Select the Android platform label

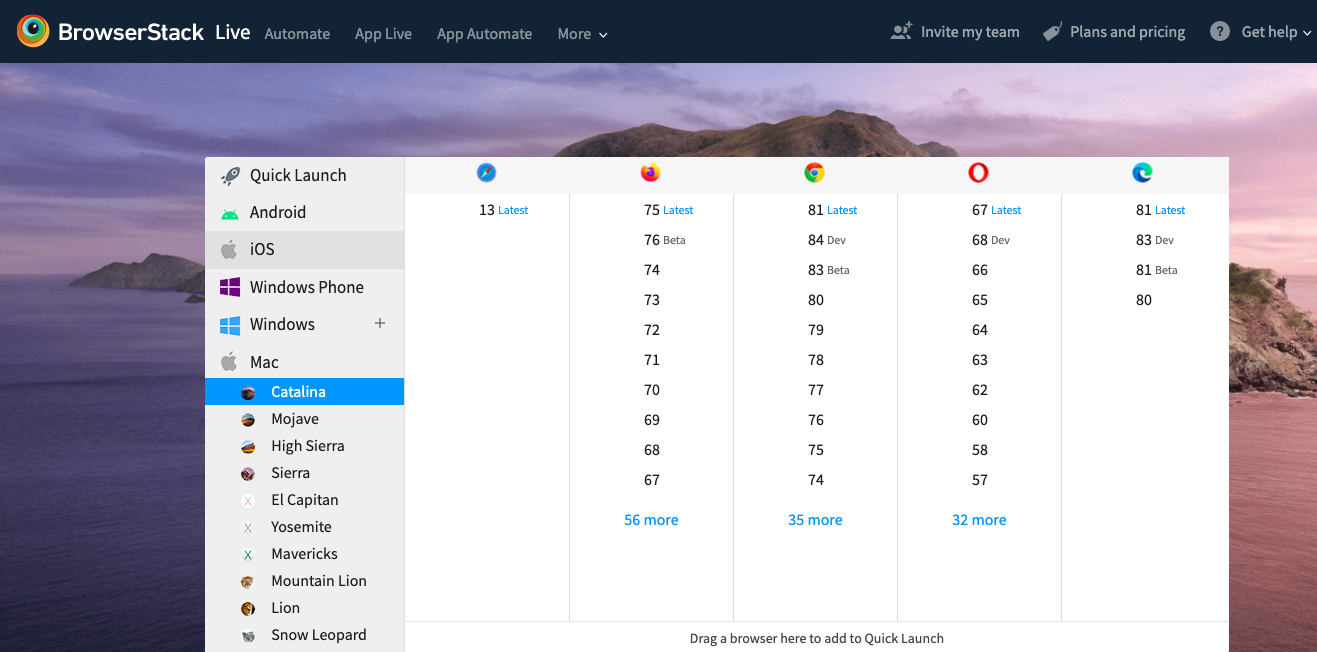(x=278, y=212)
